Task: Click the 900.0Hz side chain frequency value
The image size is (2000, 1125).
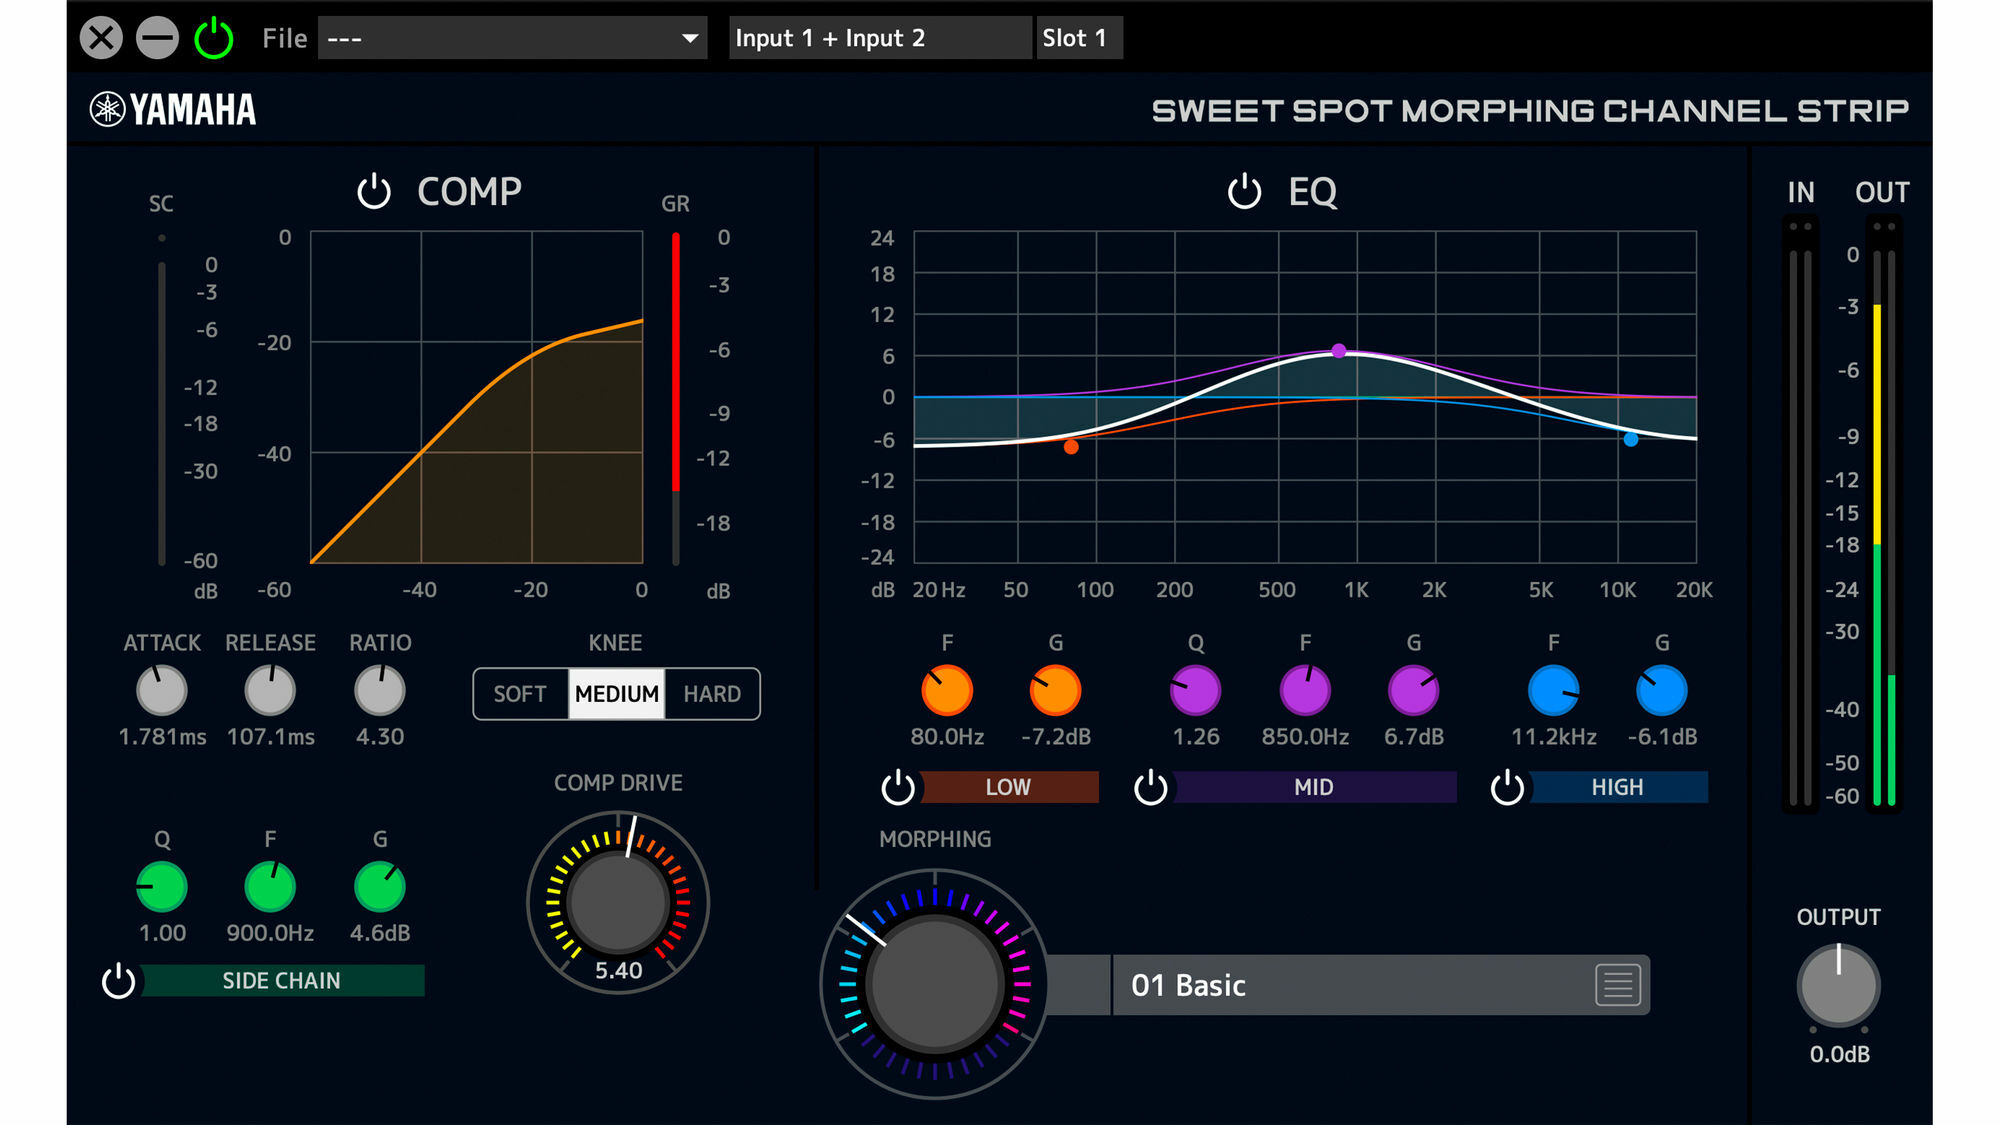Action: coord(270,933)
